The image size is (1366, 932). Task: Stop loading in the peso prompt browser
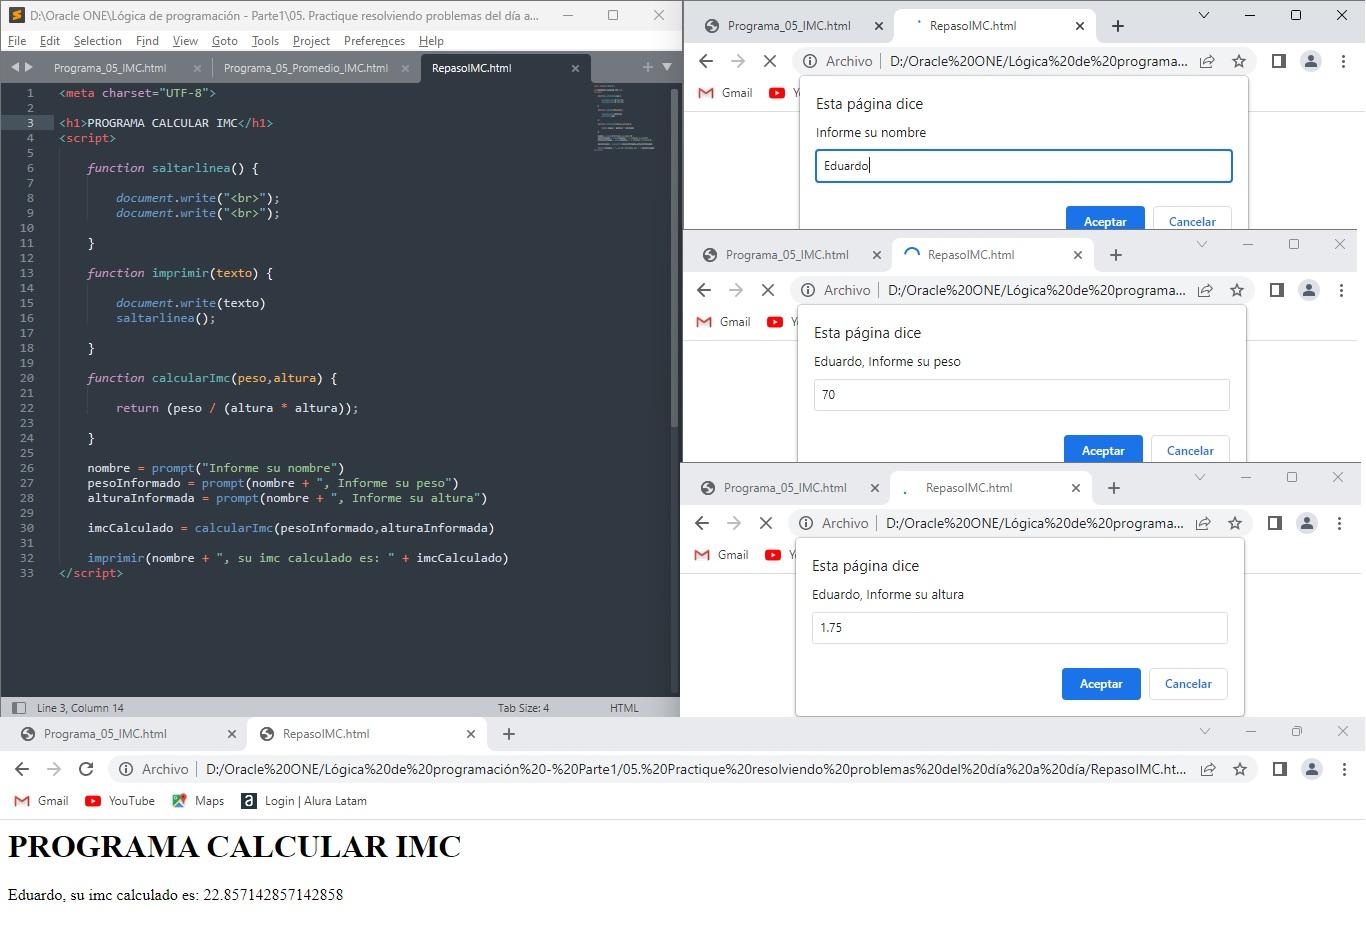pos(767,290)
